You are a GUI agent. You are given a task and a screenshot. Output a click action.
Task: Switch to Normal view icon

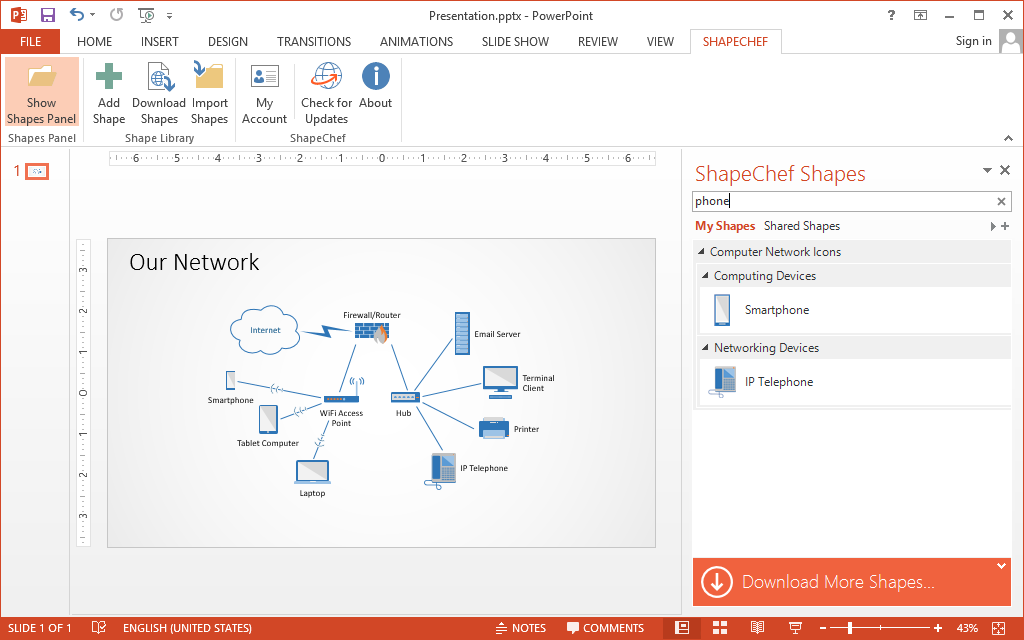pyautogui.click(x=682, y=628)
